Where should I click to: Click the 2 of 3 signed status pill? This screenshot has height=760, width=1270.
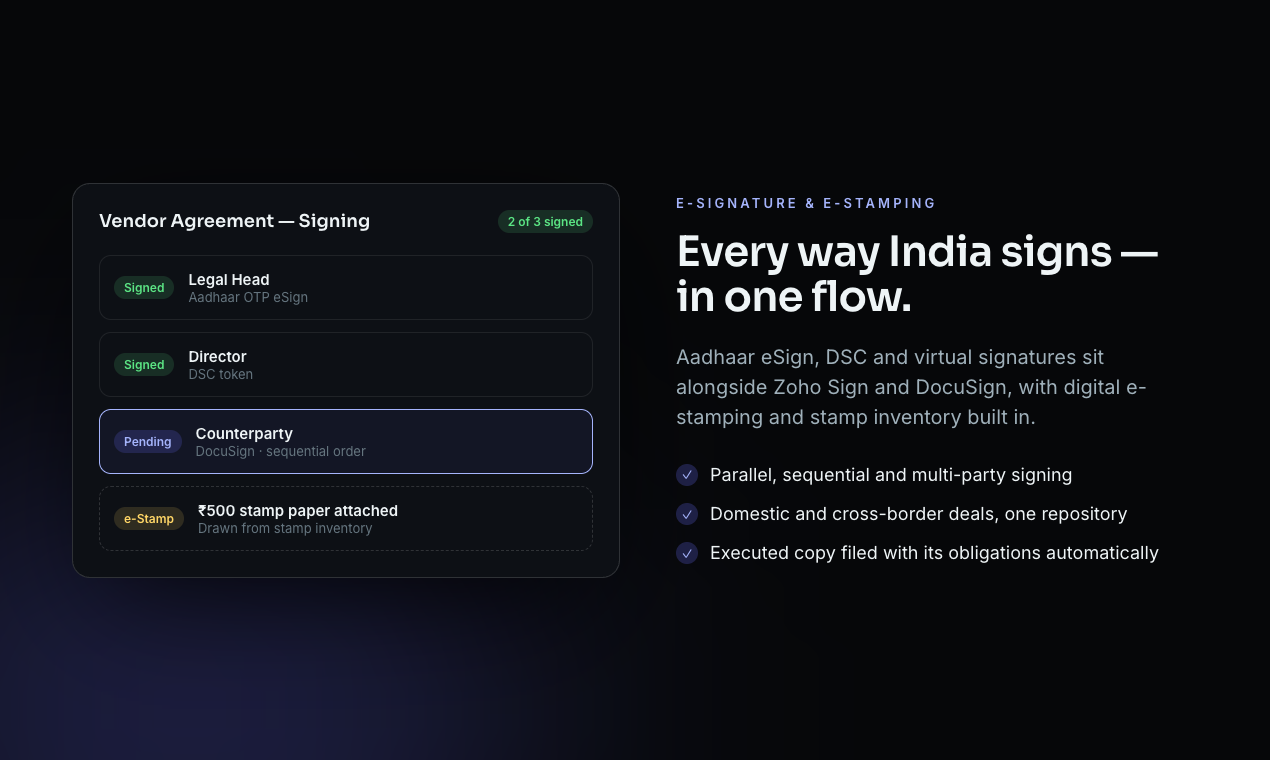(x=545, y=222)
